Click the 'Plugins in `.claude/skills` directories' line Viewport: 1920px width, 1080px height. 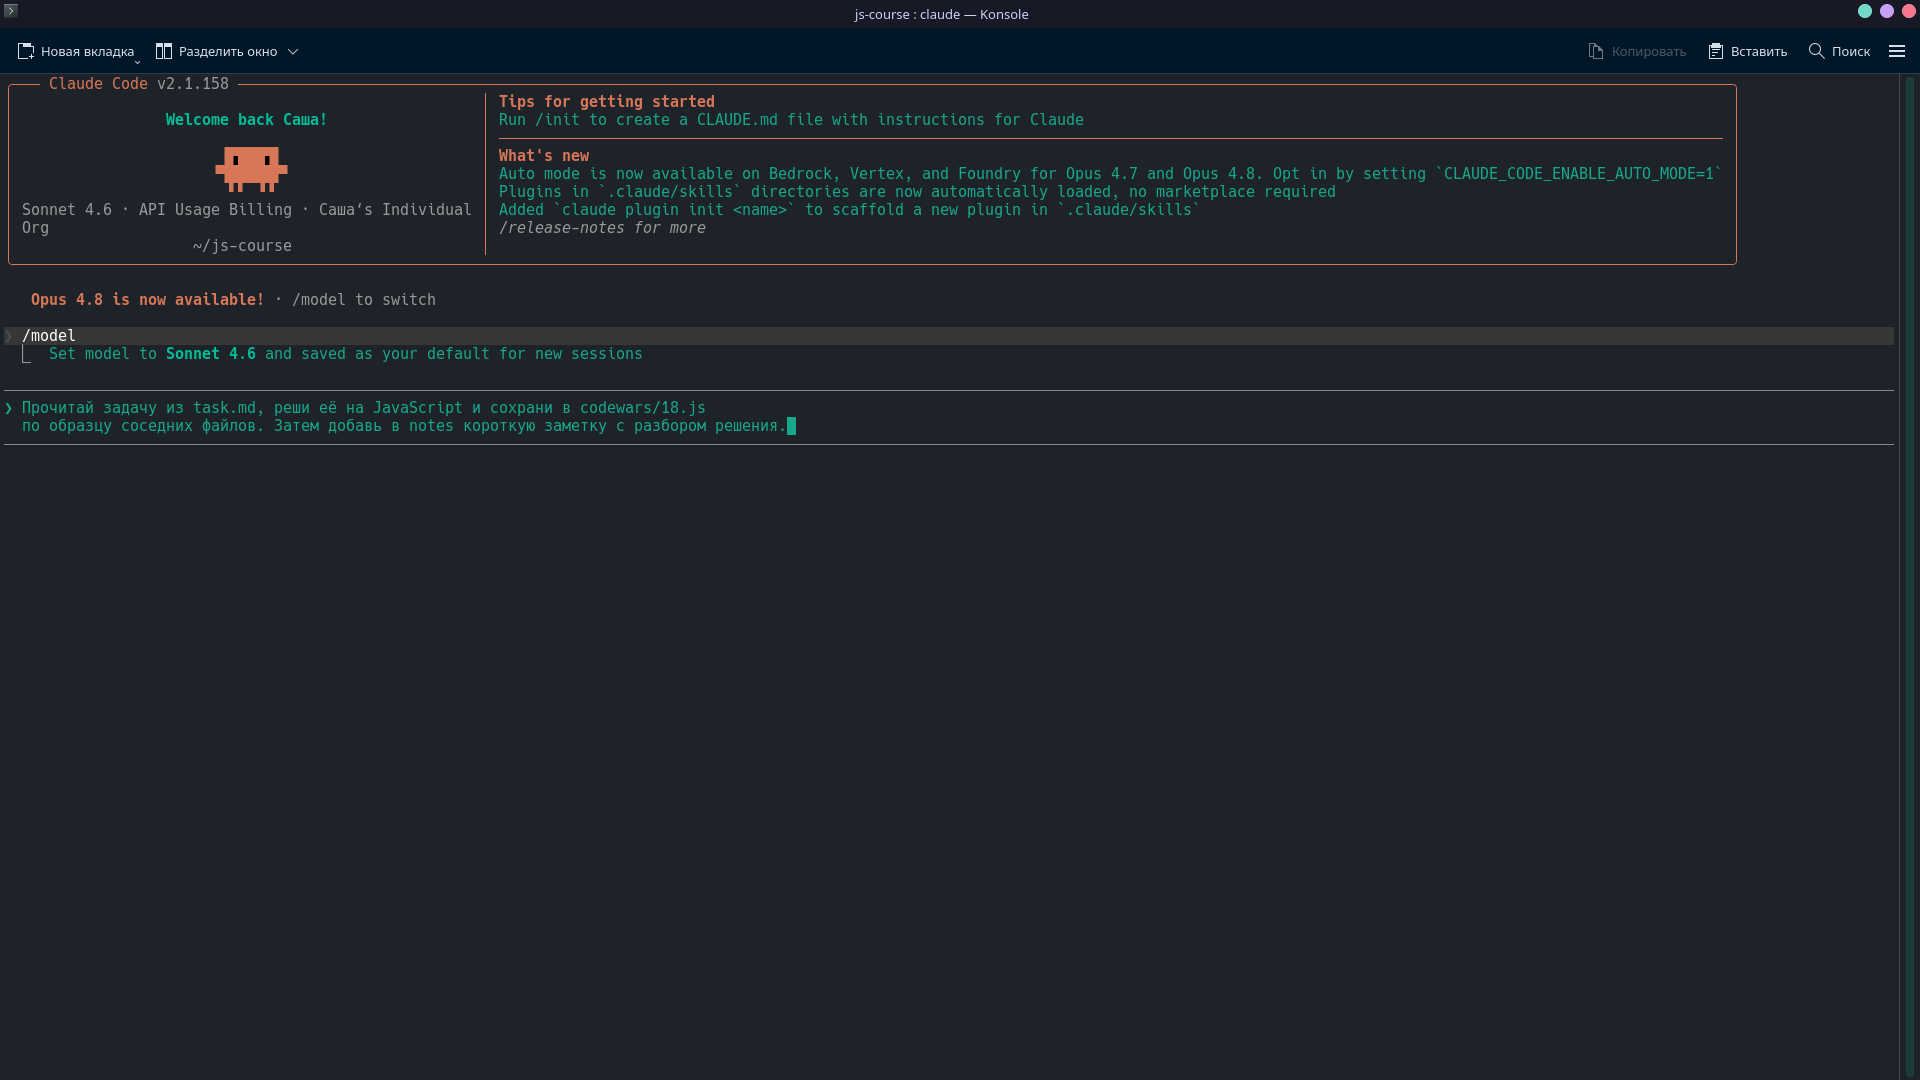pyautogui.click(x=917, y=192)
